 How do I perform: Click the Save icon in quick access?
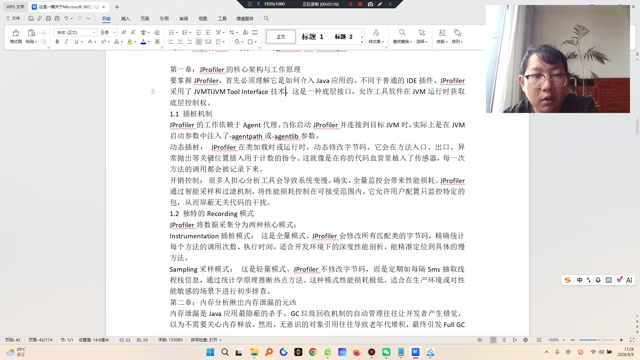[31, 18]
